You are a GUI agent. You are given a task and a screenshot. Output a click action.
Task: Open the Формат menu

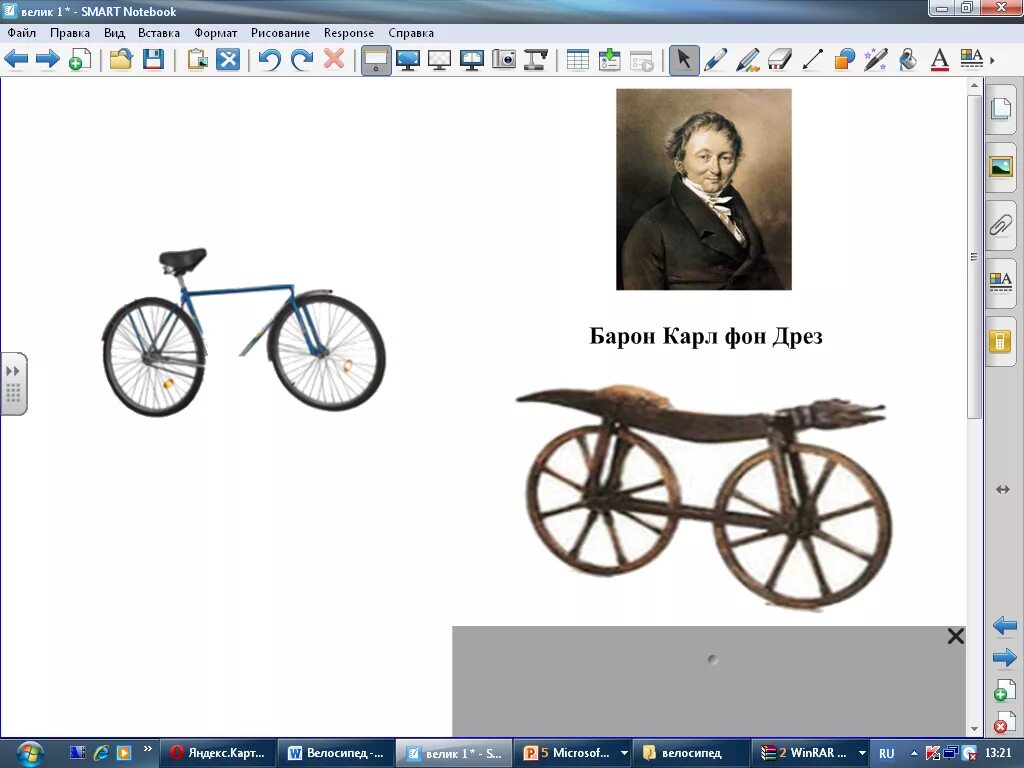(x=216, y=33)
